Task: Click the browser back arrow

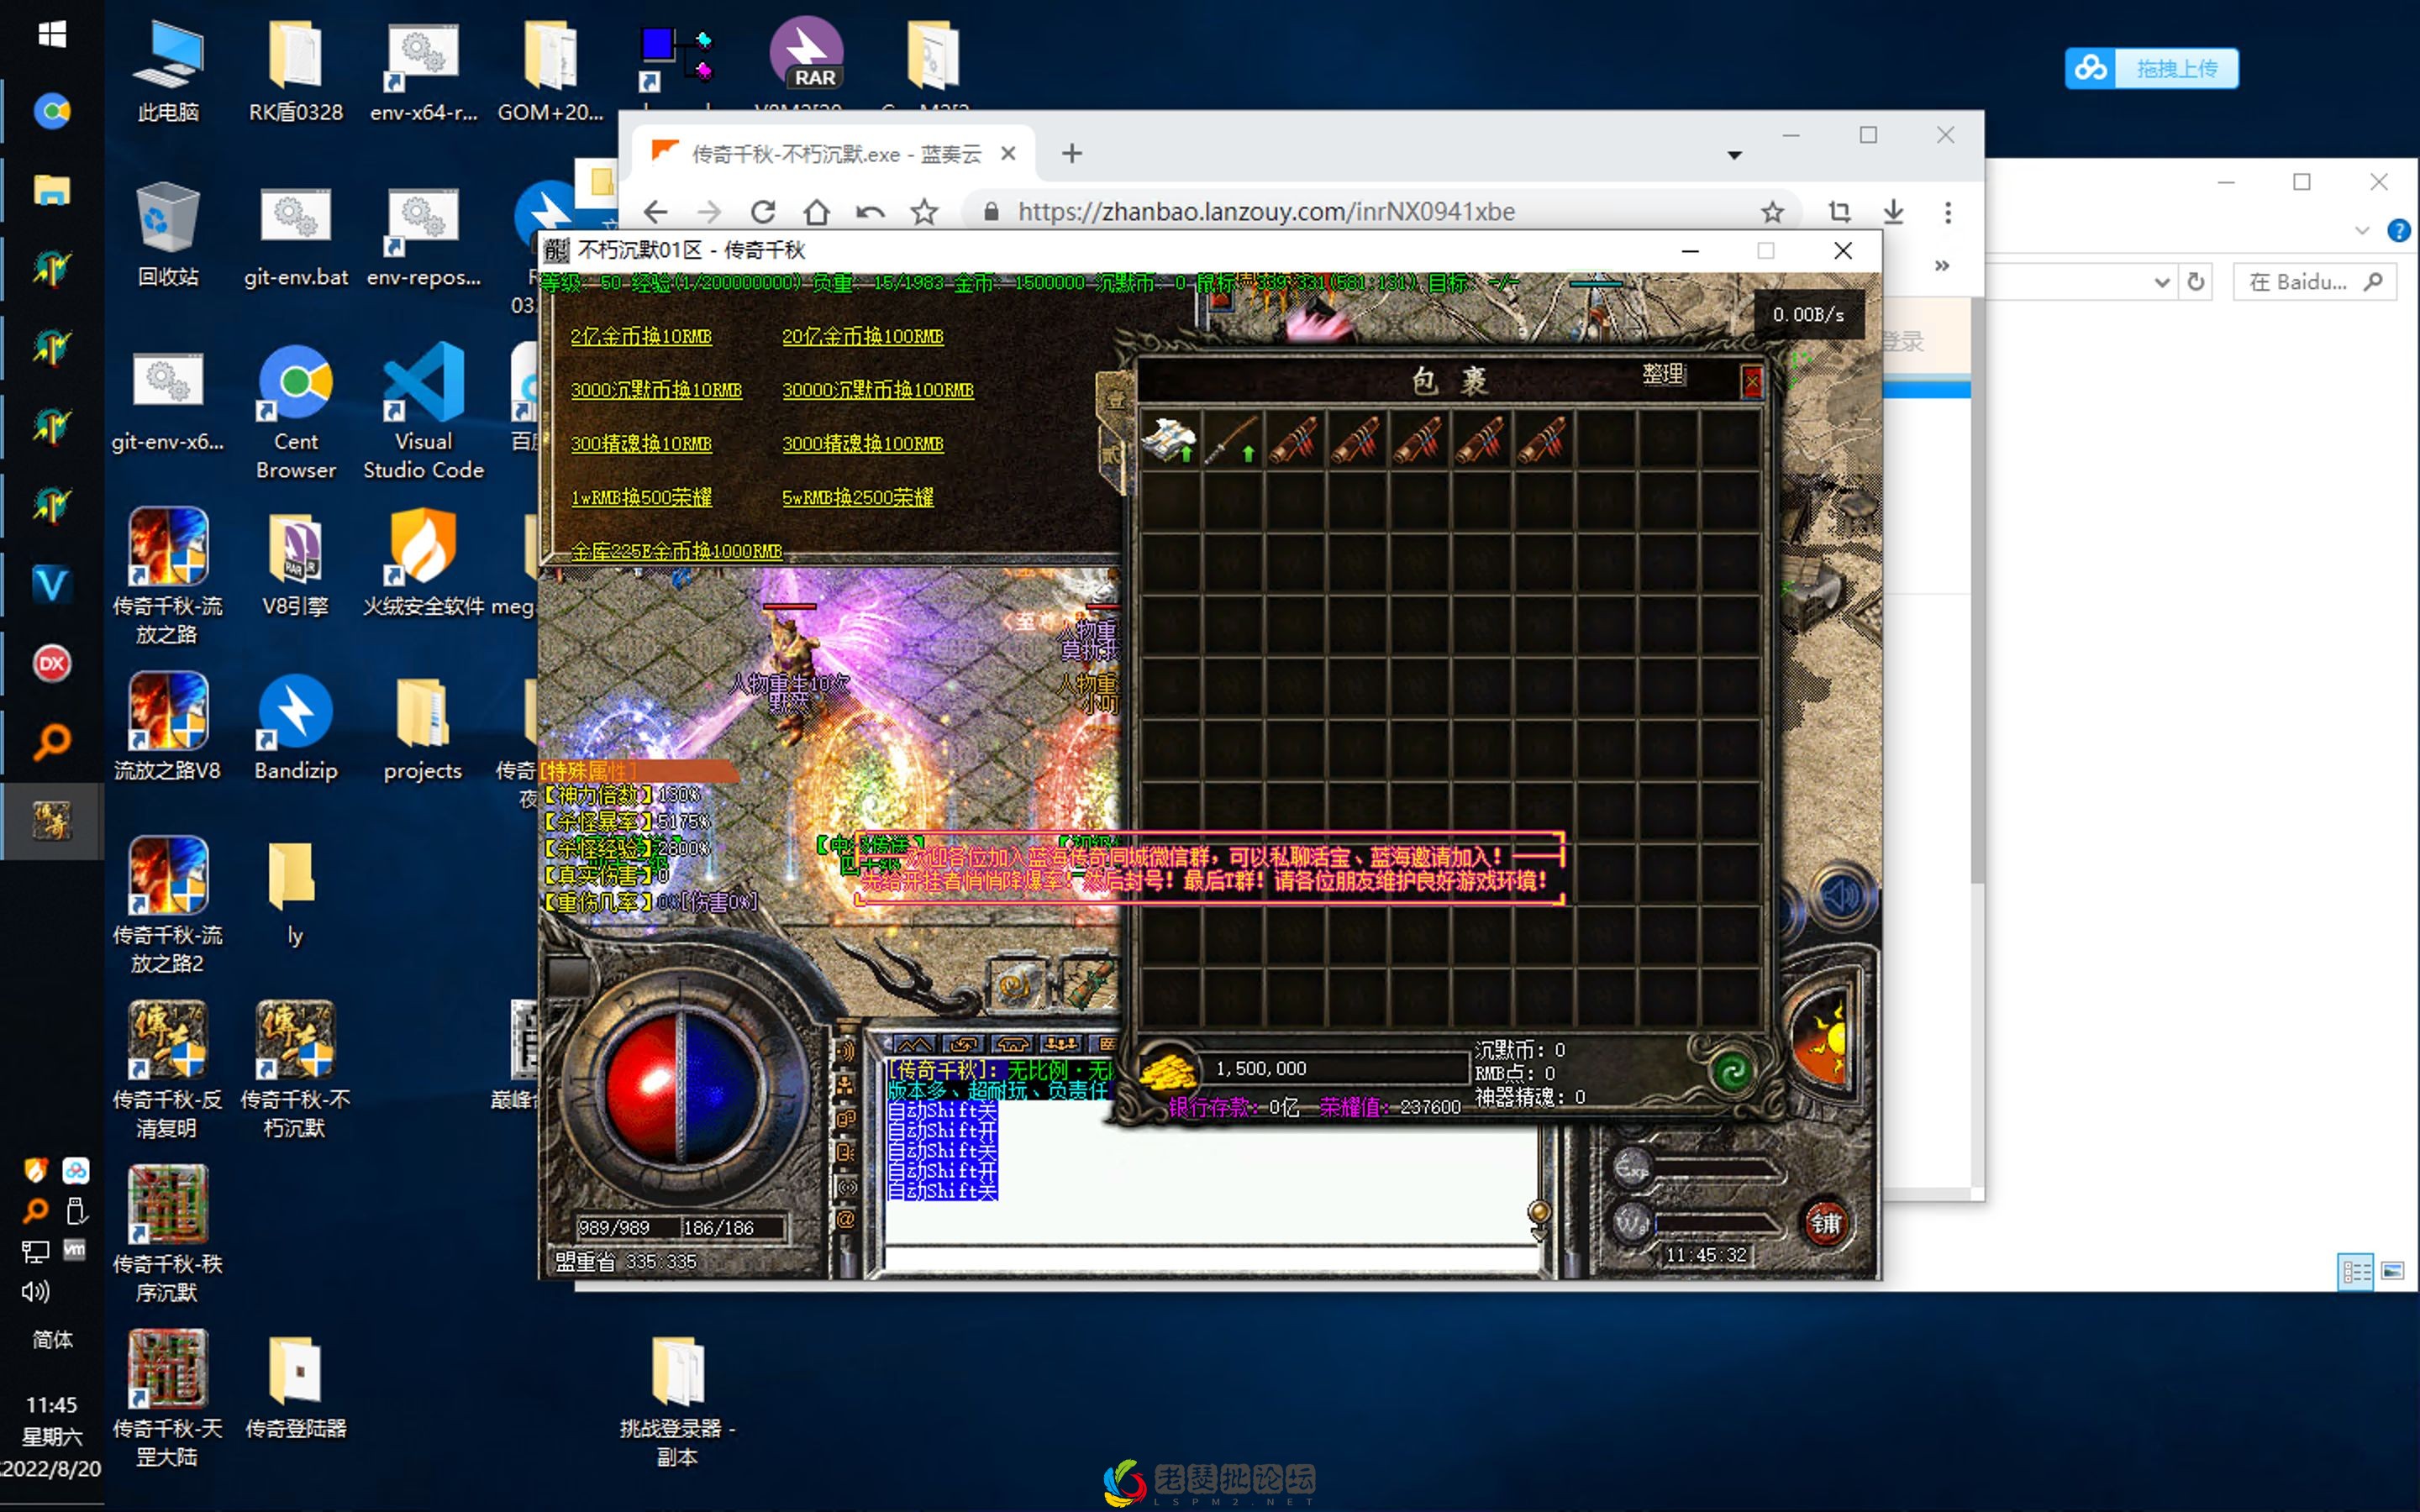Action: point(655,212)
